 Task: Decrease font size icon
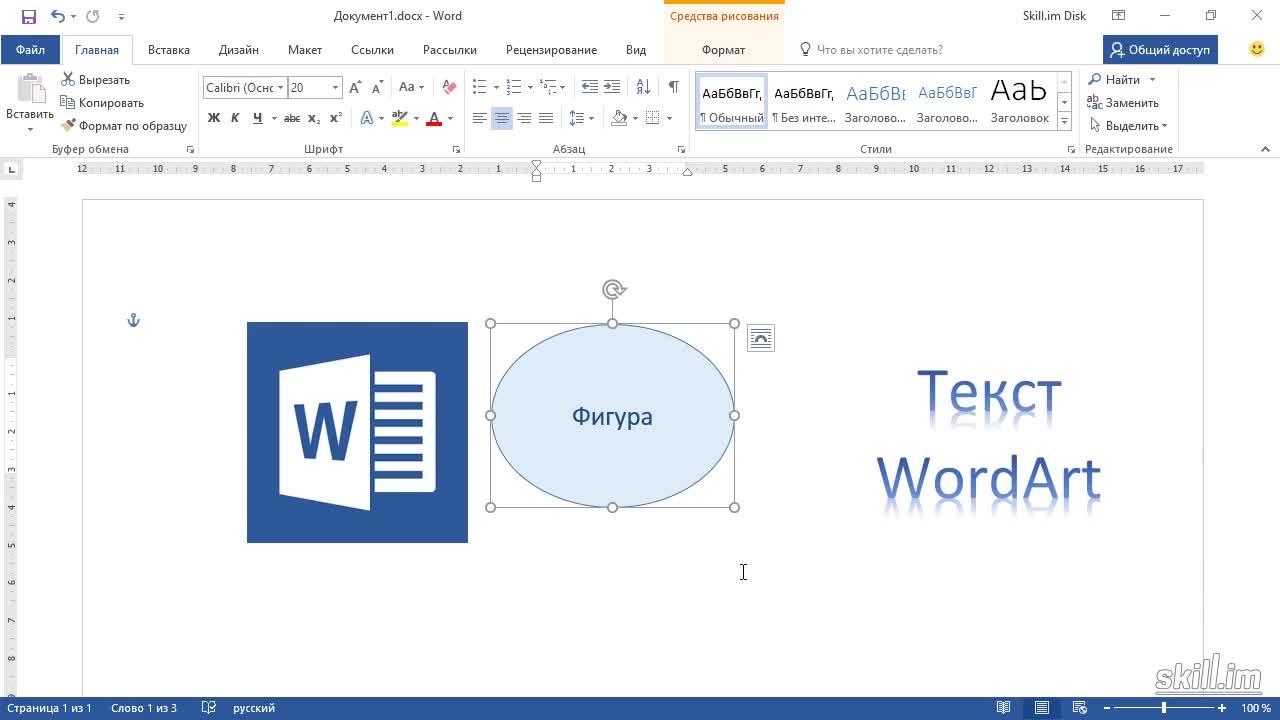(377, 88)
